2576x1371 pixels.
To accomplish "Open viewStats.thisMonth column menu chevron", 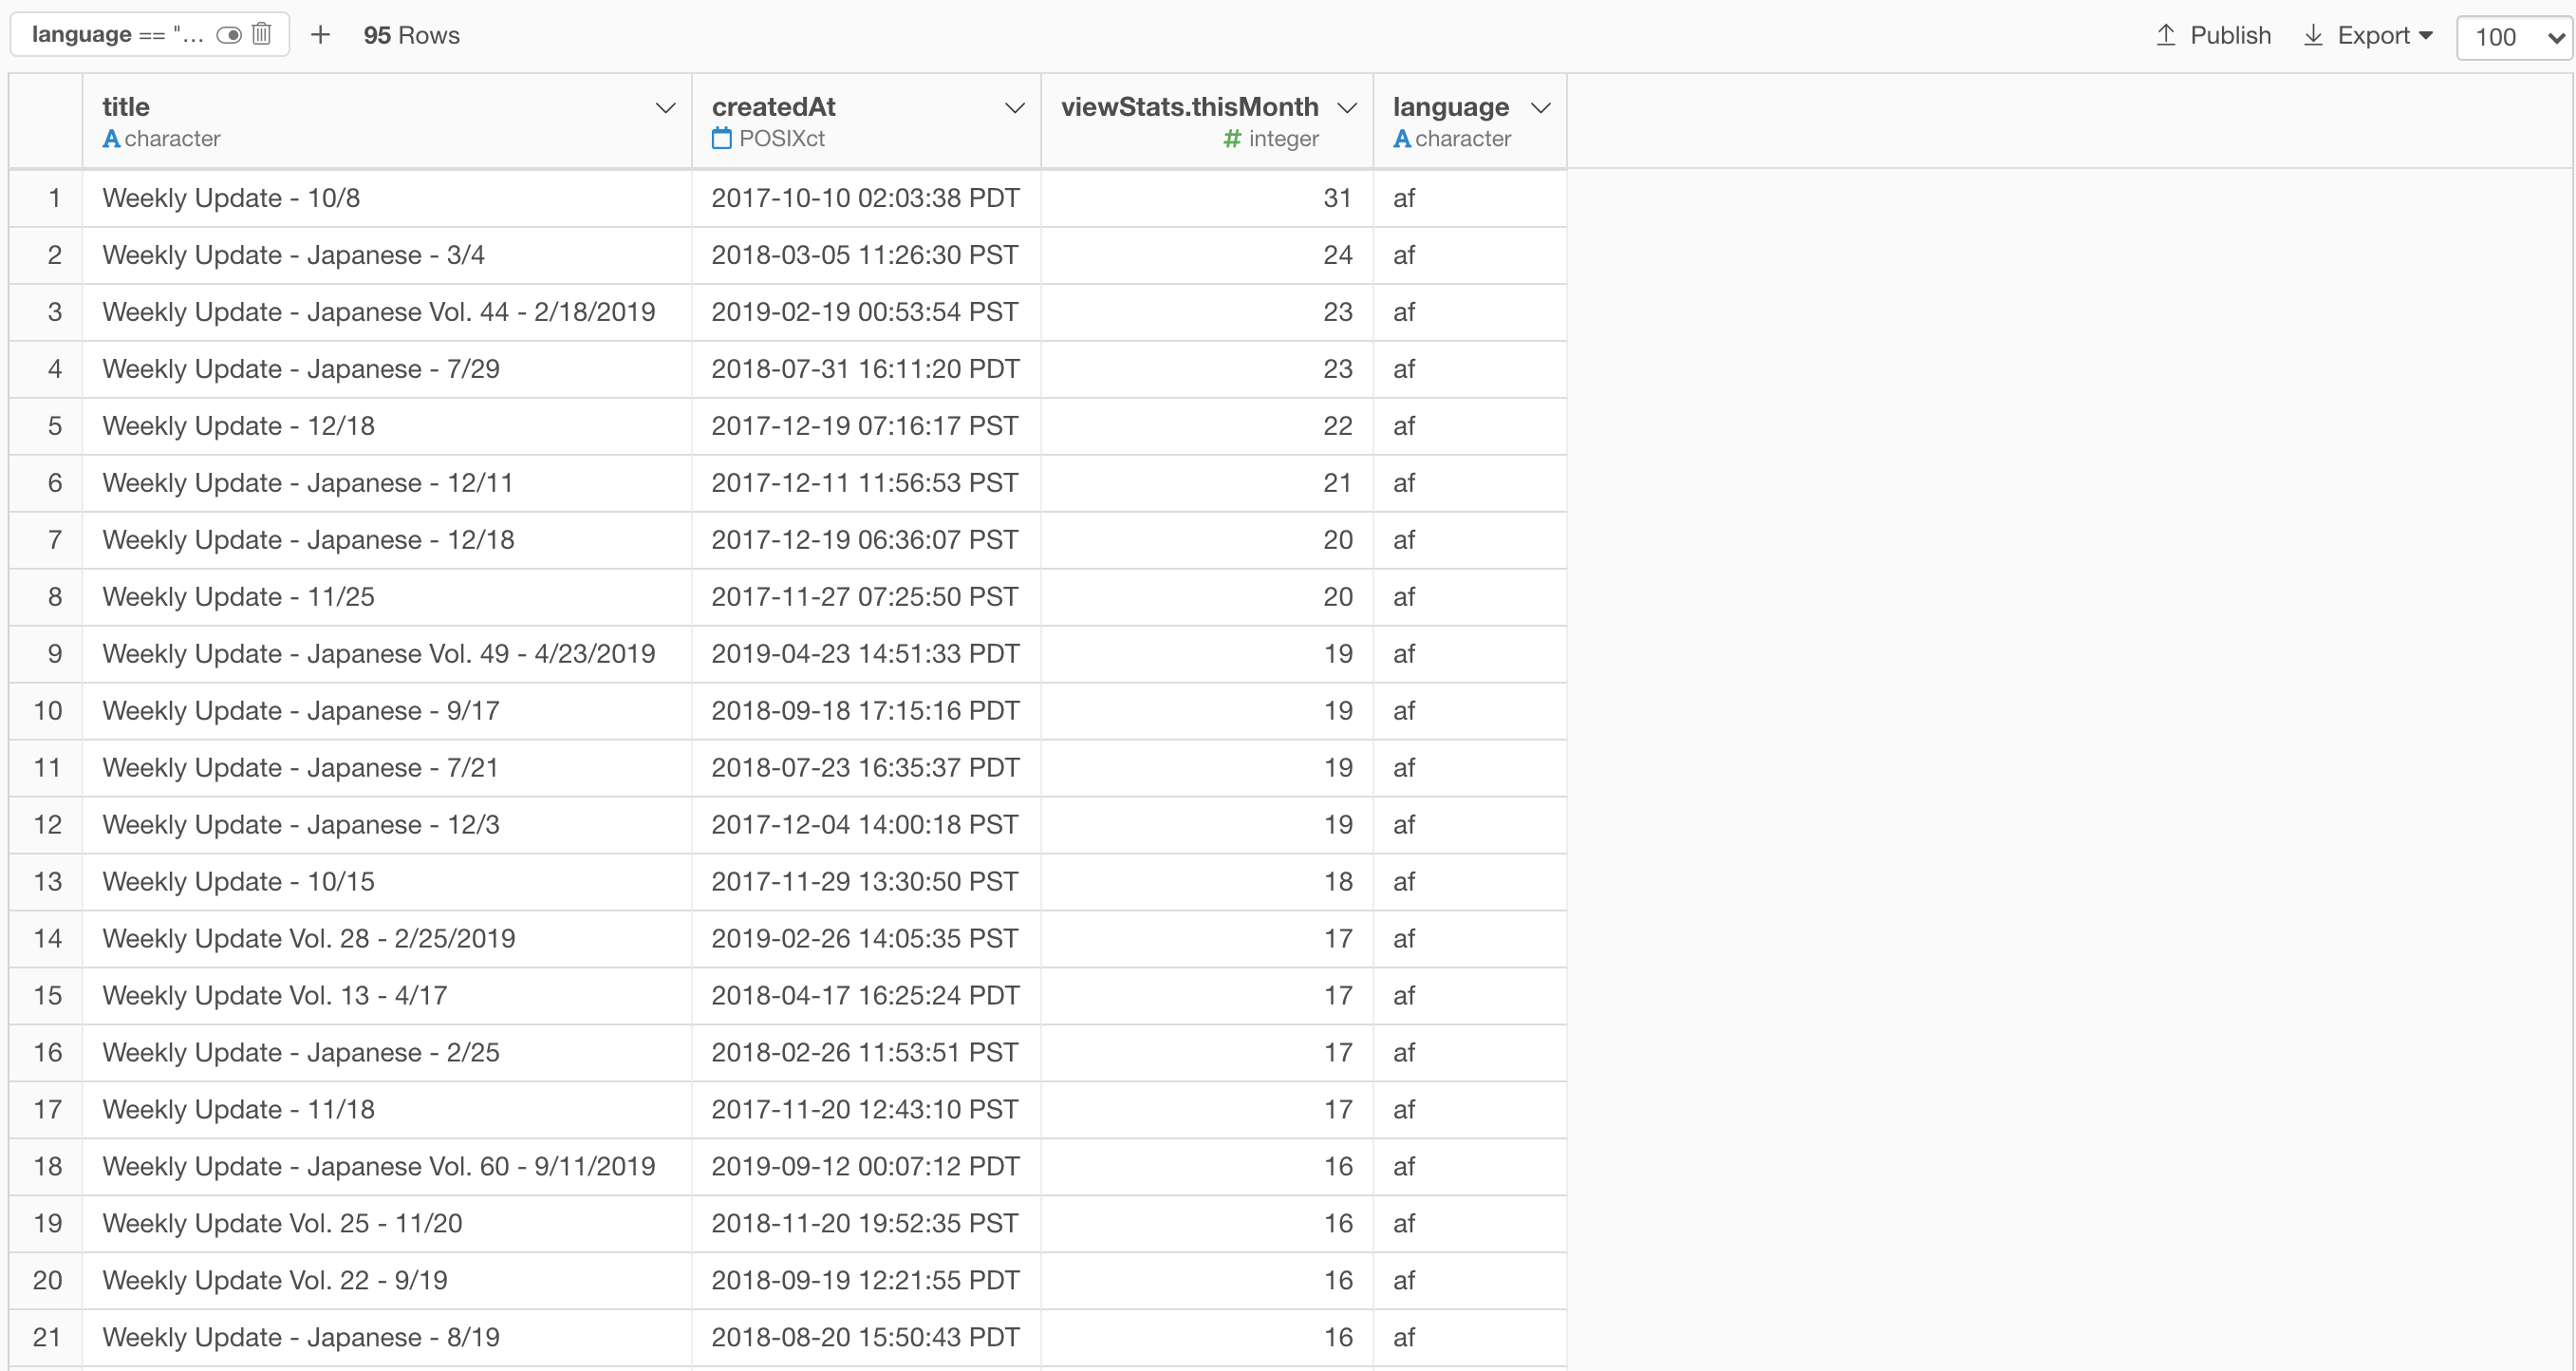I will coord(1347,108).
